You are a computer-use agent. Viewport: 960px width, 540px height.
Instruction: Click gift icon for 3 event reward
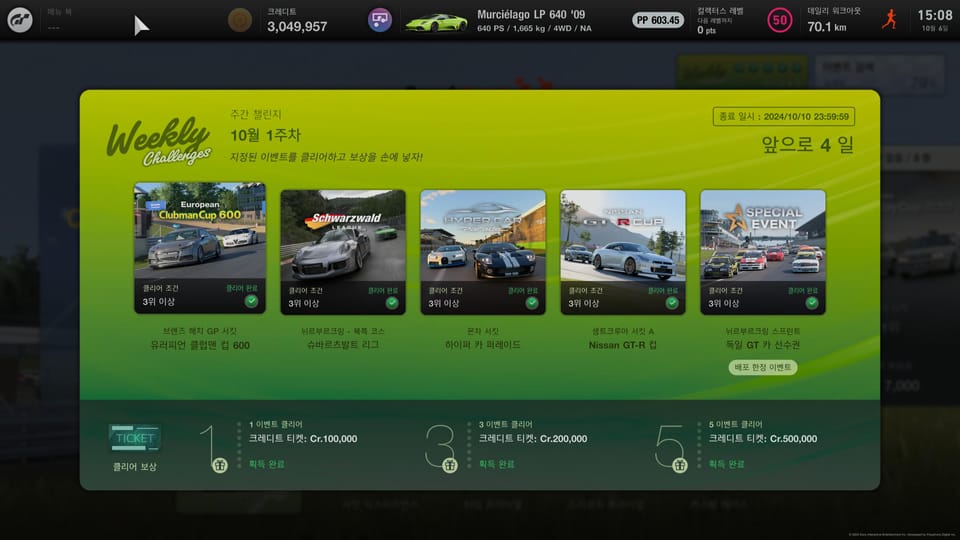click(450, 465)
